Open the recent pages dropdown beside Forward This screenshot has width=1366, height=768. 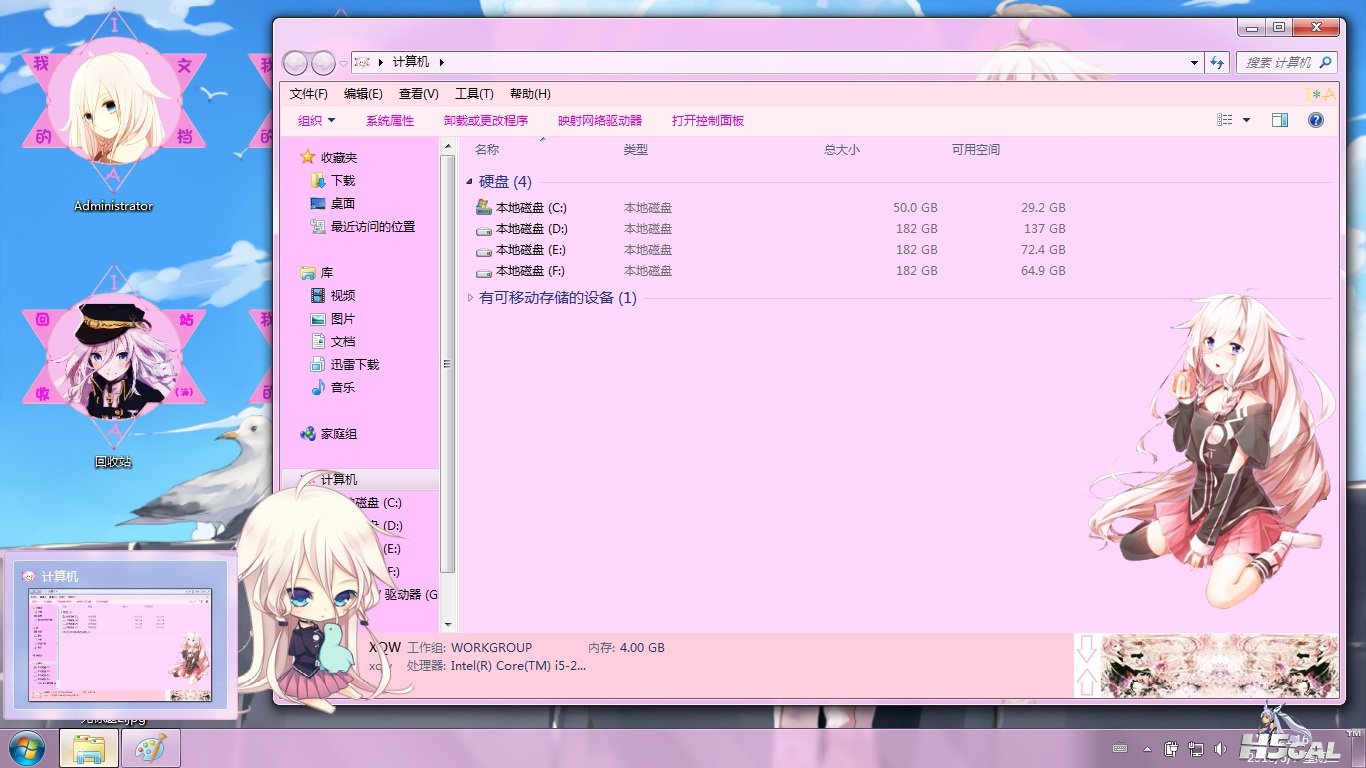point(343,63)
